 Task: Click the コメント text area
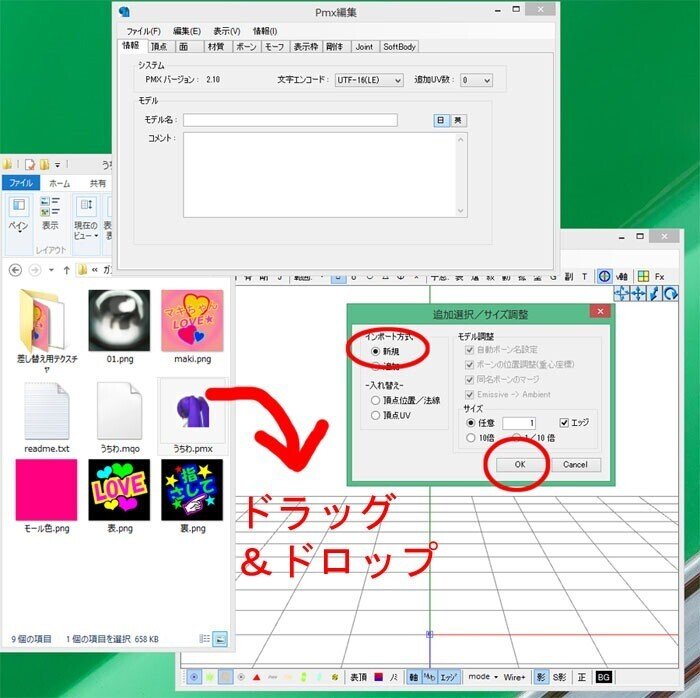[325, 175]
